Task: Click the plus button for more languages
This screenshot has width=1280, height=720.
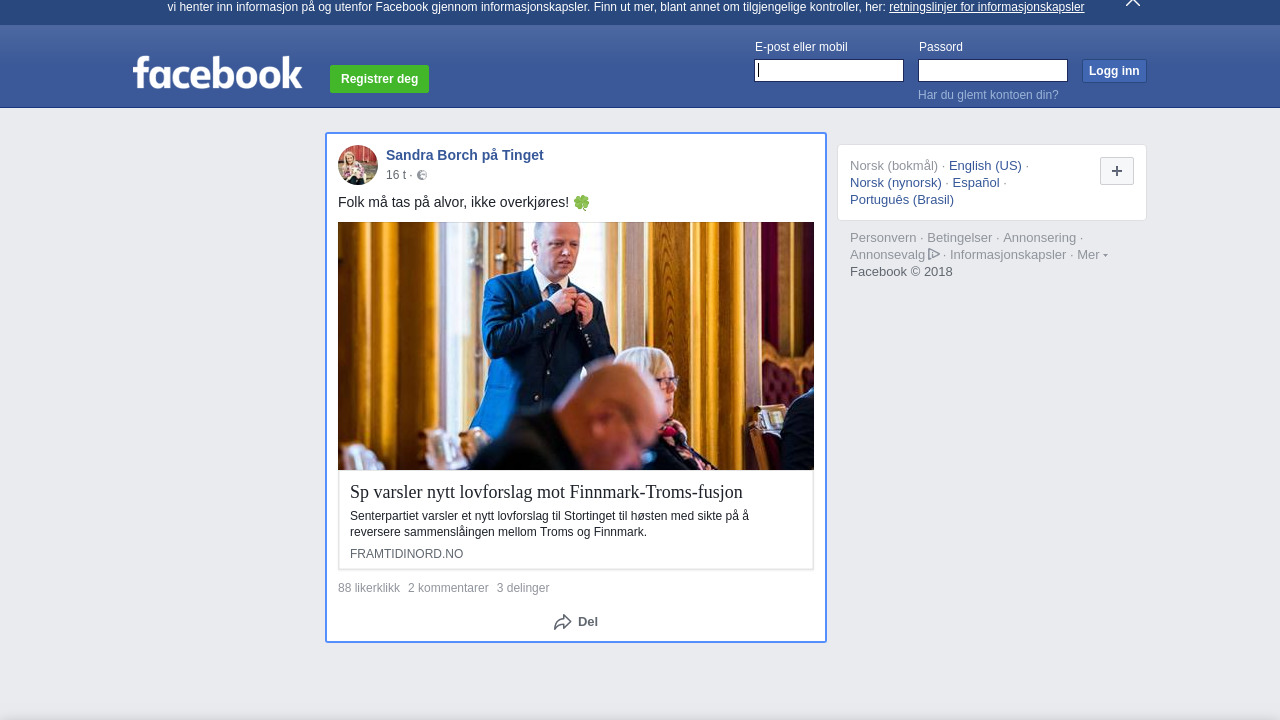Action: click(x=1117, y=171)
